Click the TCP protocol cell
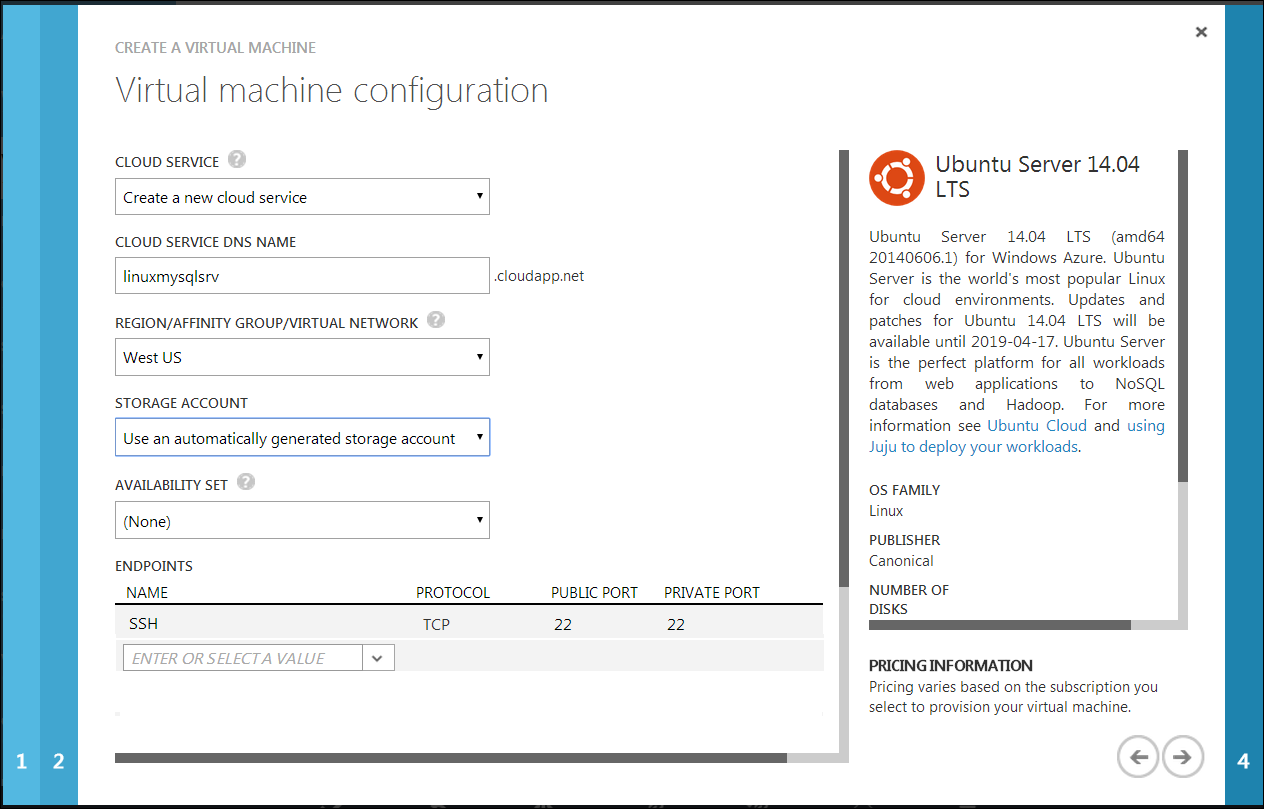Viewport: 1264px width, 809px height. (436, 625)
